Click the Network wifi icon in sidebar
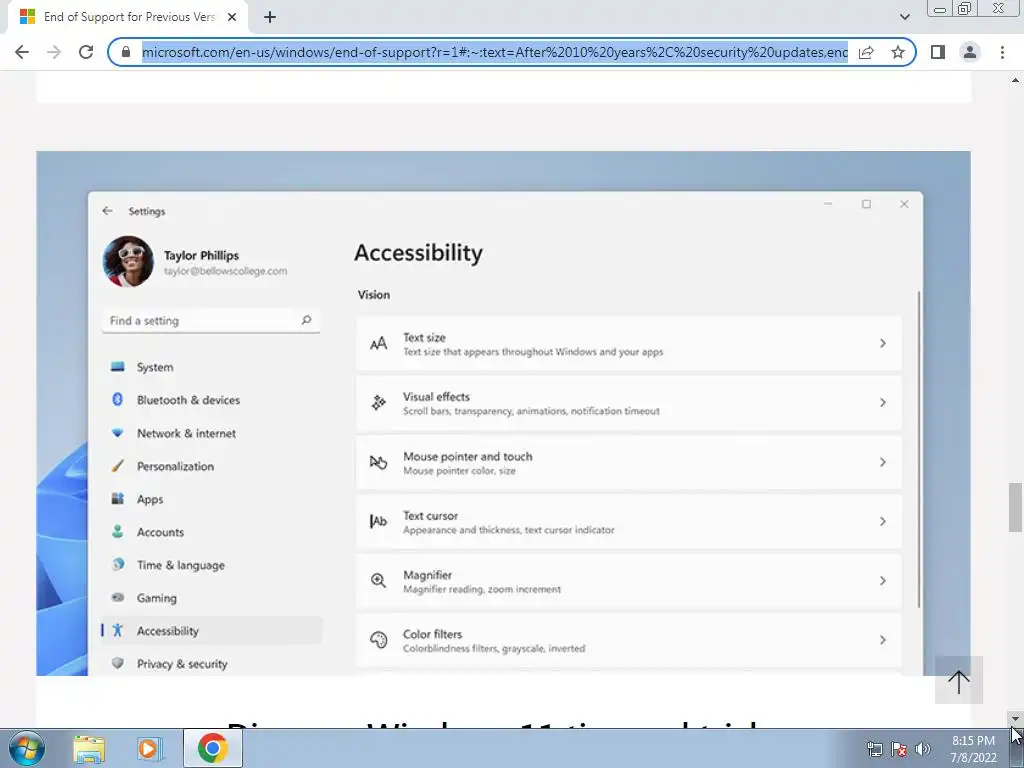This screenshot has height=768, width=1024. tap(118, 432)
